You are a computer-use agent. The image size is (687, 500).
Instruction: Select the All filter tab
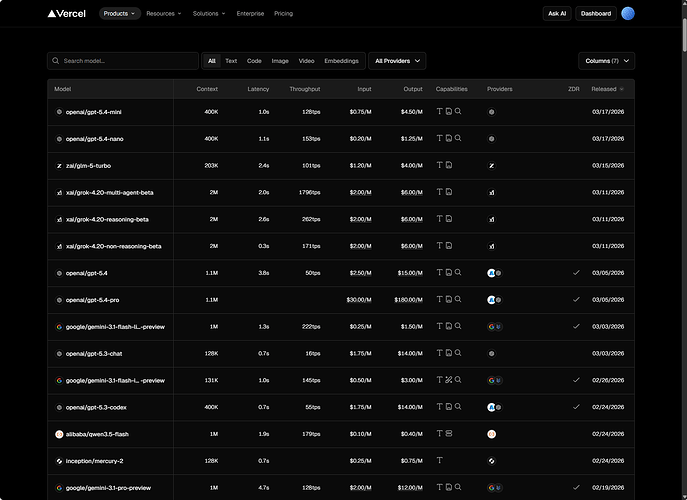[x=212, y=61]
